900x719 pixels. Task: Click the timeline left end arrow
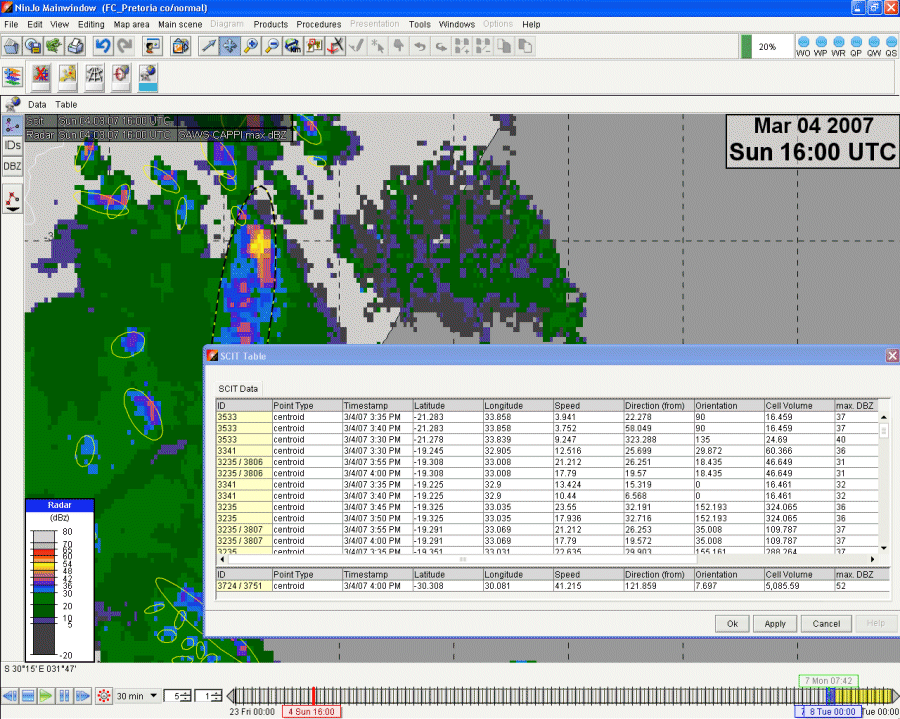coord(231,696)
